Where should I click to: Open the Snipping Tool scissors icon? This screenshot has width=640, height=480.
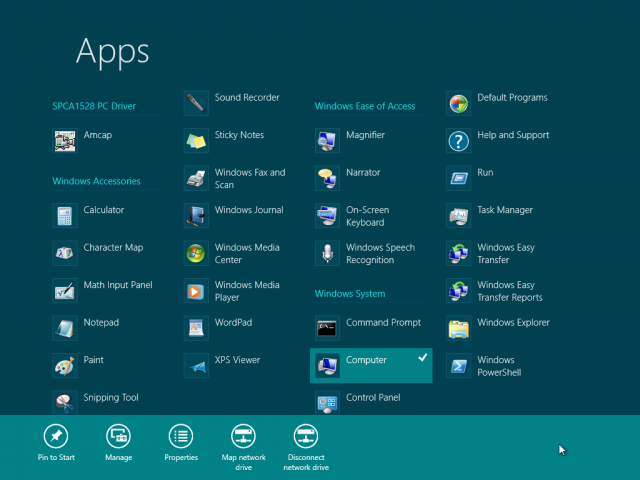pos(65,403)
